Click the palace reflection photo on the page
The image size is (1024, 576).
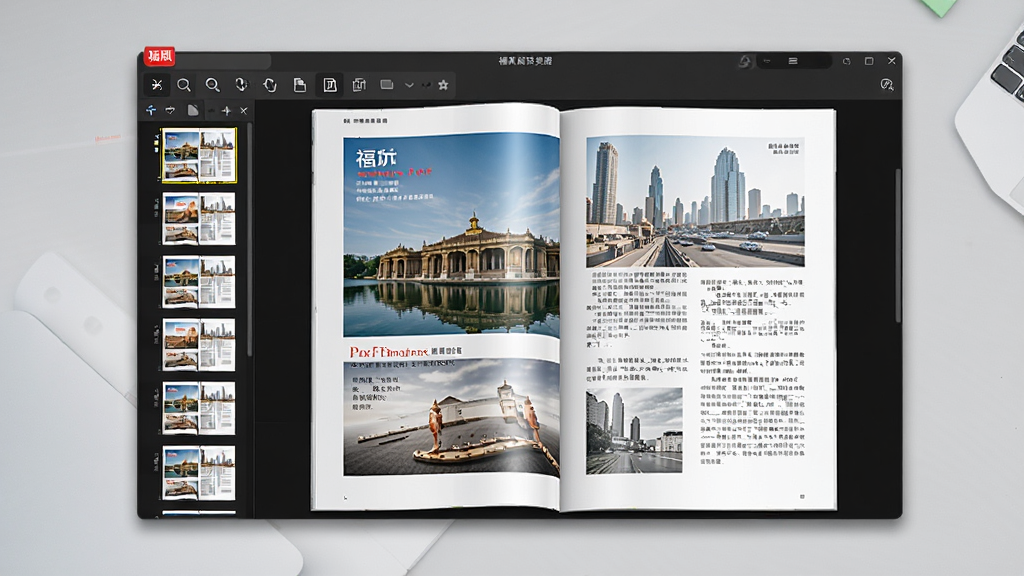click(451, 236)
